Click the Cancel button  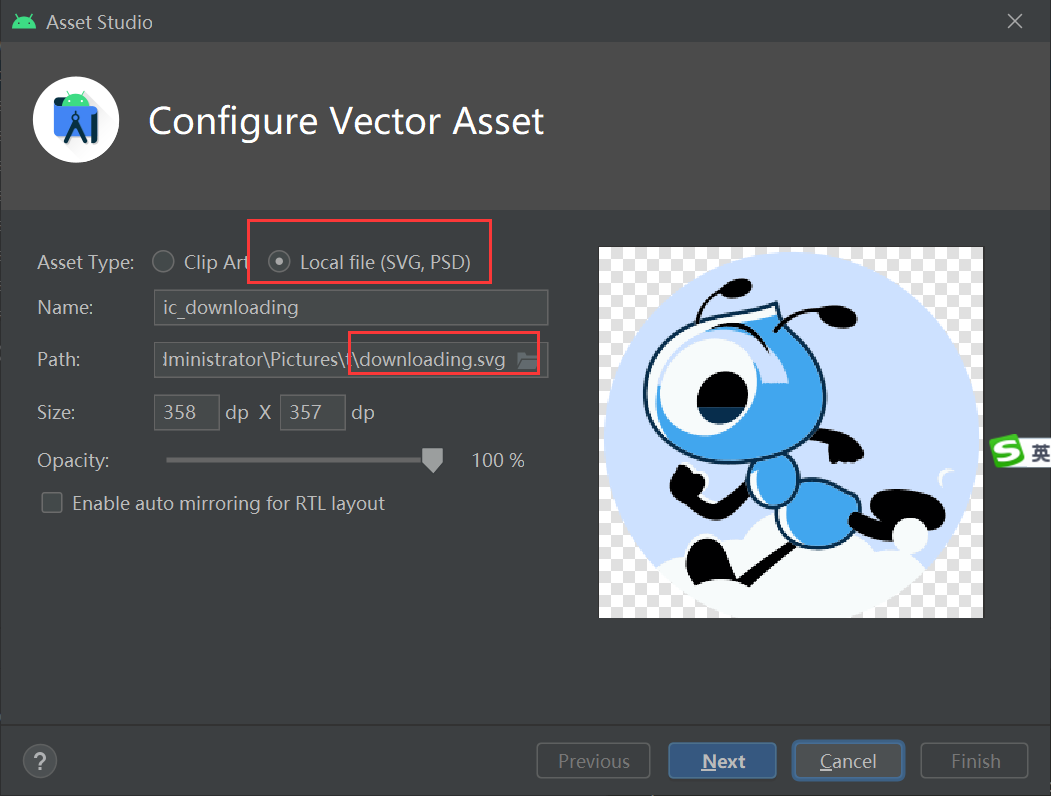[x=848, y=761]
